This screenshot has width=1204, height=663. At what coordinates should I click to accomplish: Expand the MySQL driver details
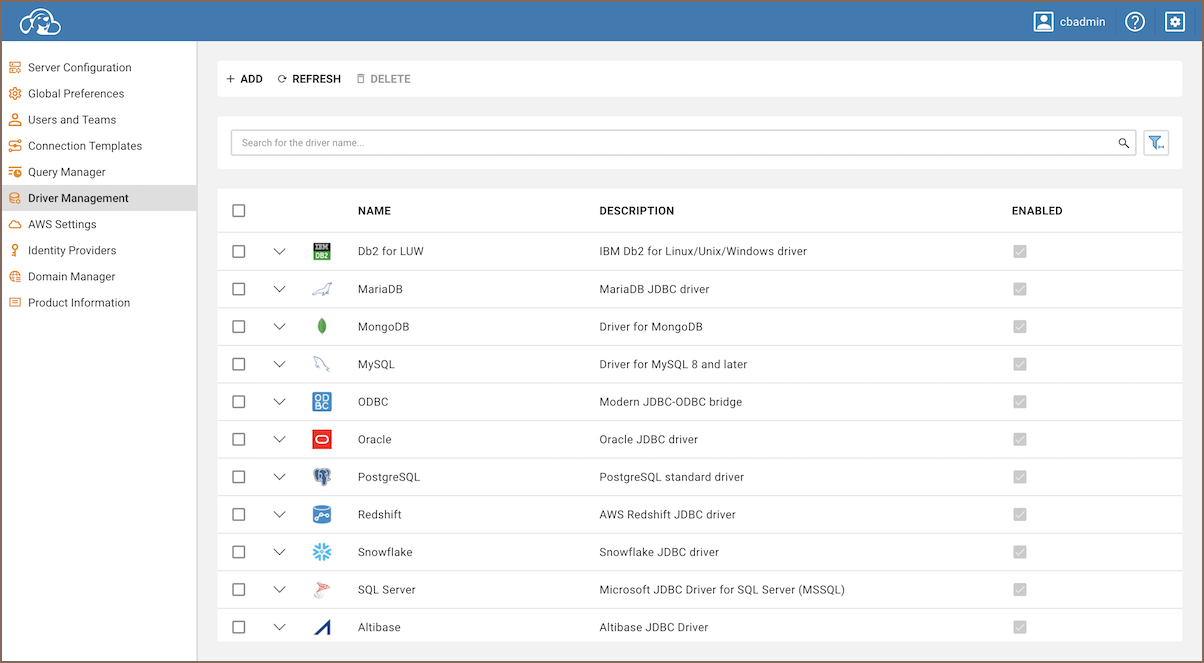click(x=280, y=364)
